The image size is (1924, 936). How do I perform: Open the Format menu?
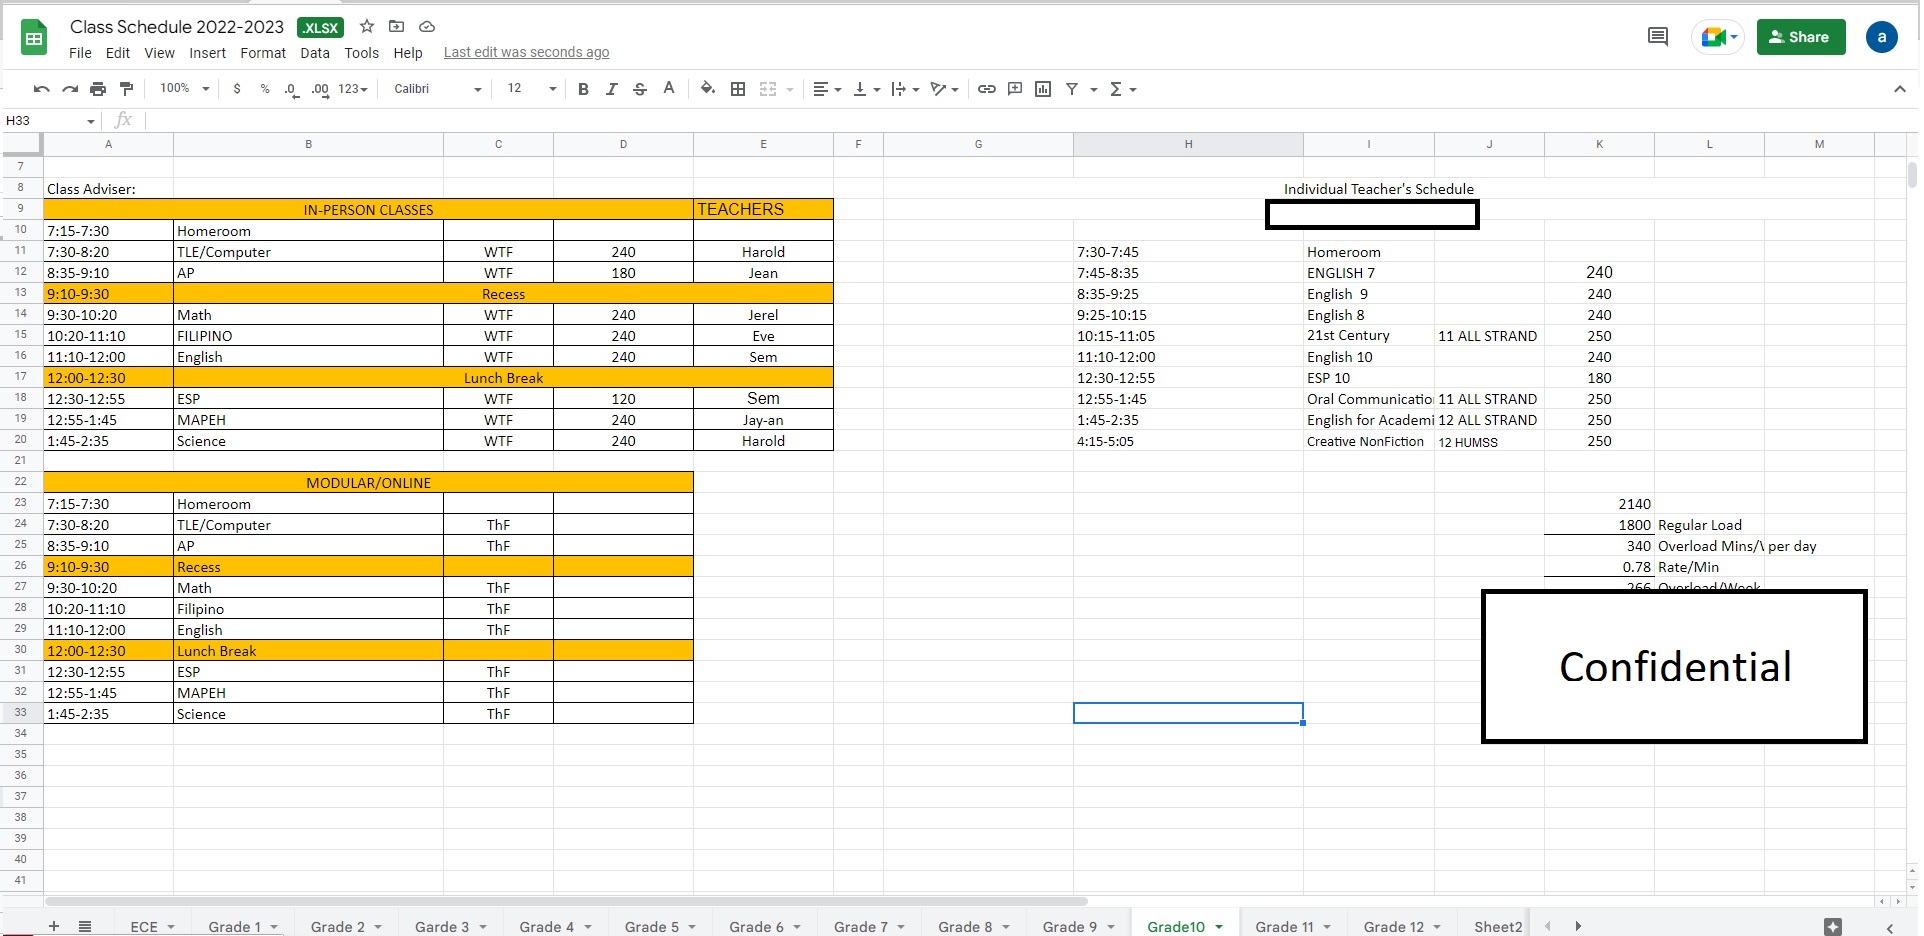[x=263, y=53]
